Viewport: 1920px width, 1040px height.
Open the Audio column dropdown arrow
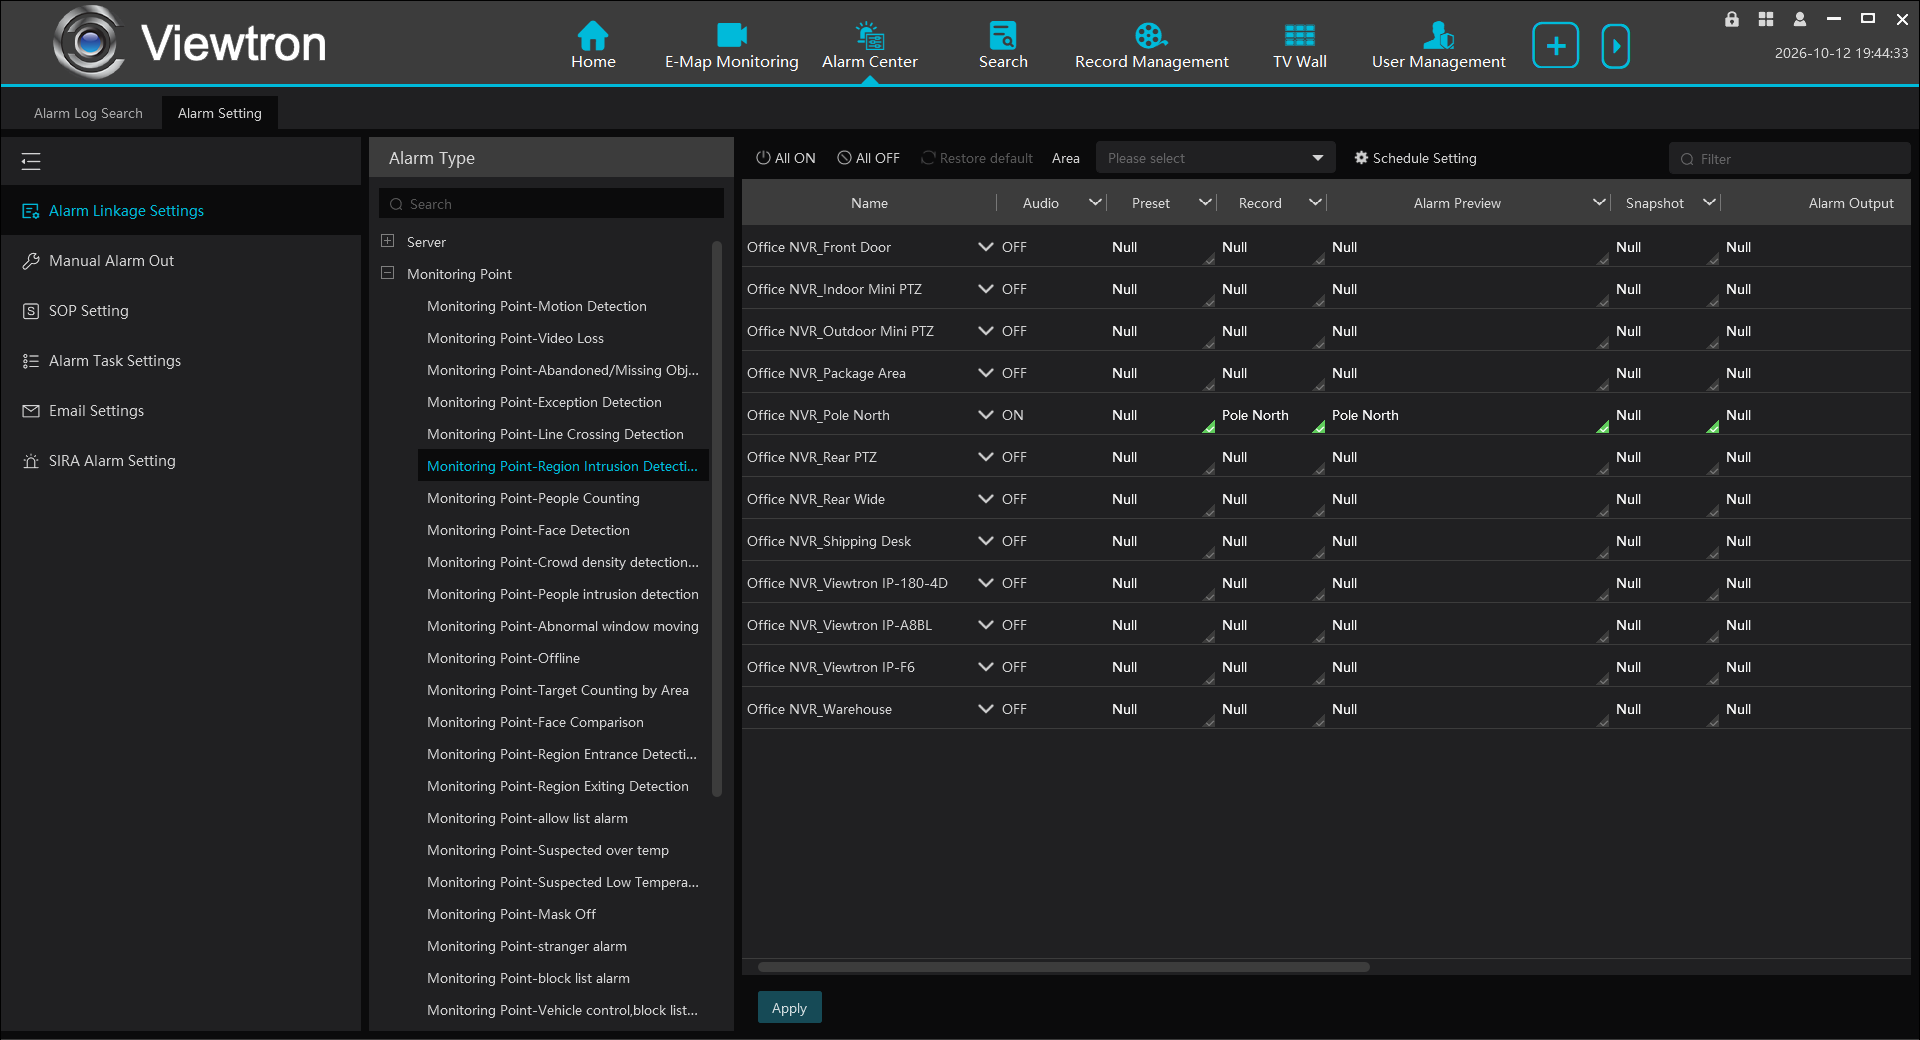[x=1095, y=202]
